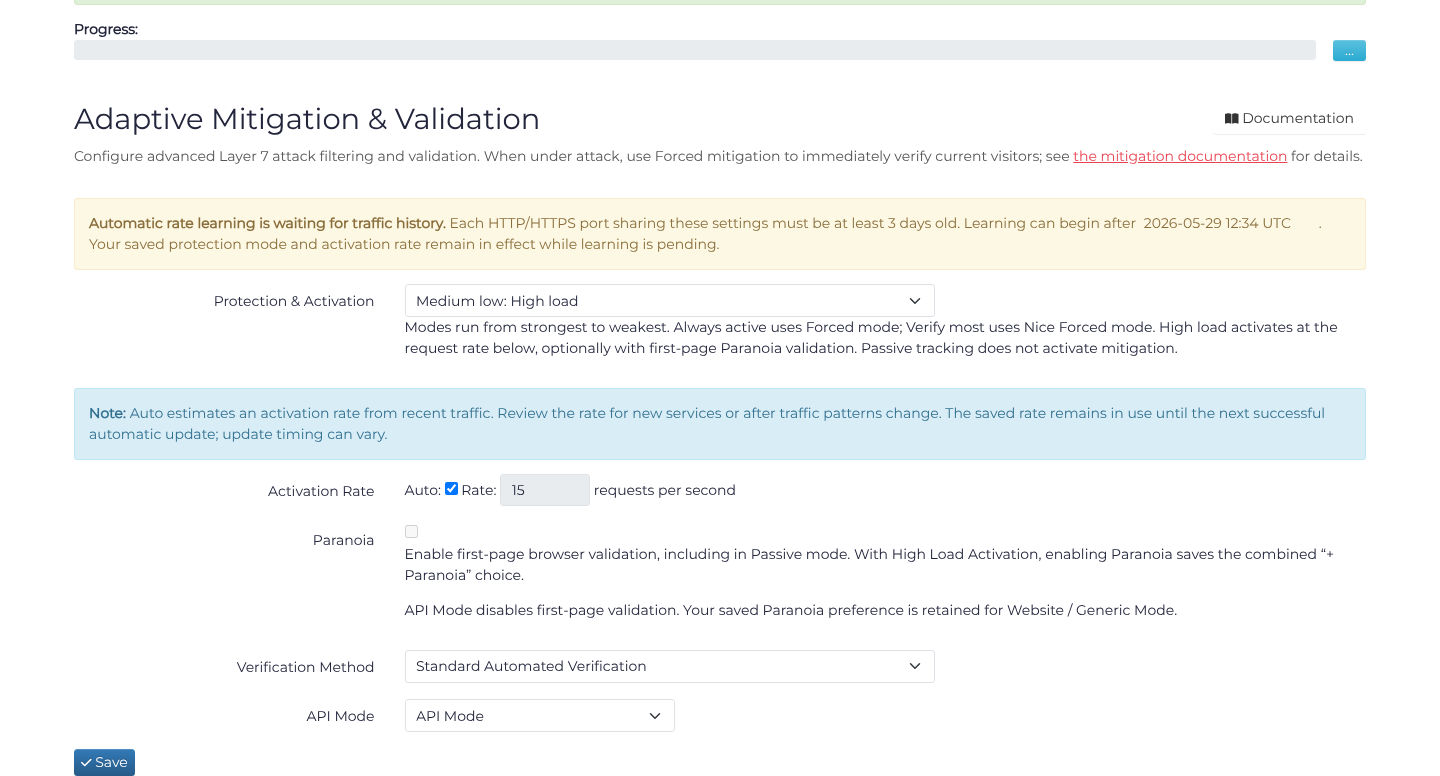The width and height of the screenshot is (1440, 776).
Task: Click the API Mode field label
Action: click(x=340, y=716)
